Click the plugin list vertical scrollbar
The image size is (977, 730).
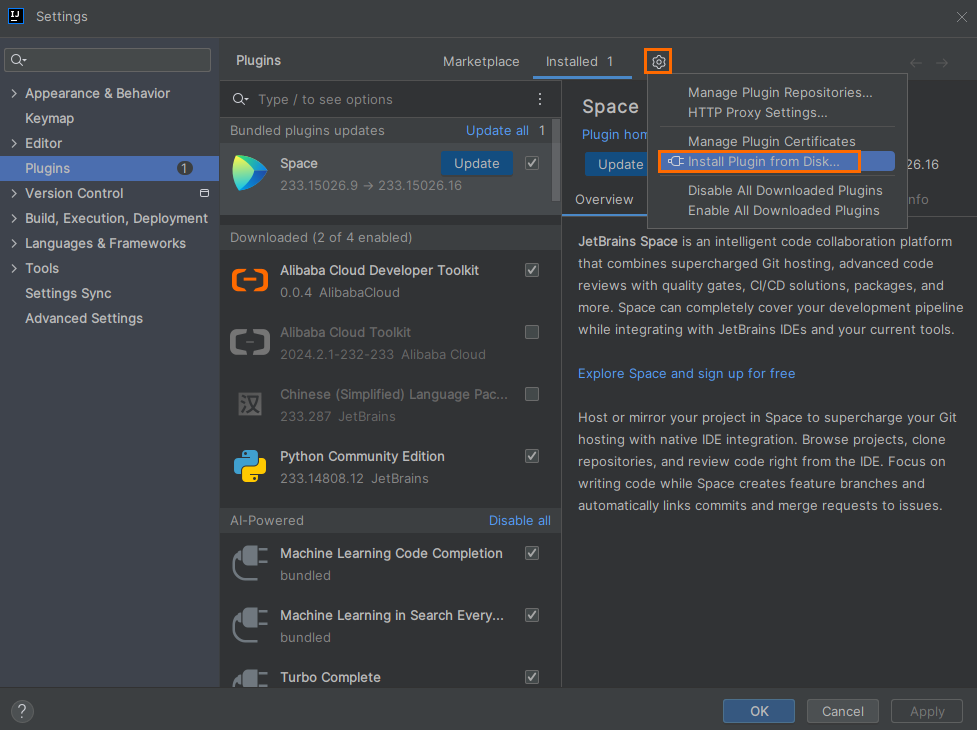tap(556, 161)
